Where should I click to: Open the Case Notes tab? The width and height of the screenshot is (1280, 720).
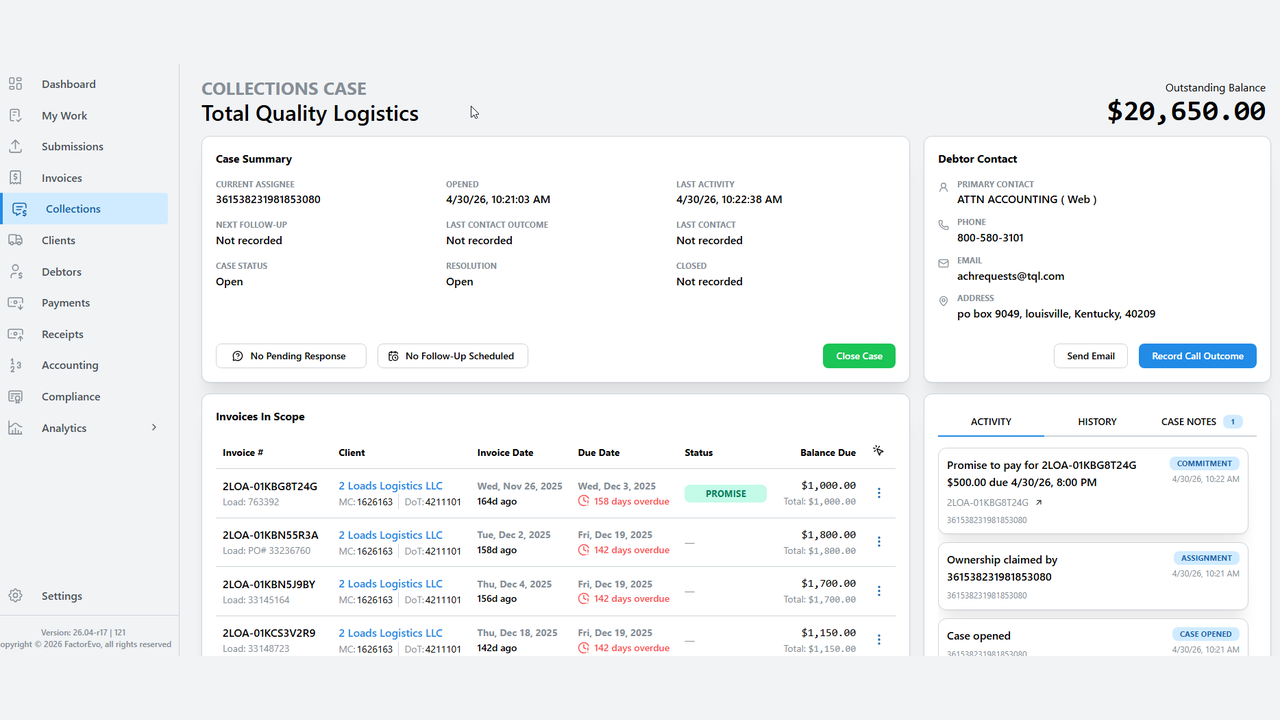(x=1202, y=422)
